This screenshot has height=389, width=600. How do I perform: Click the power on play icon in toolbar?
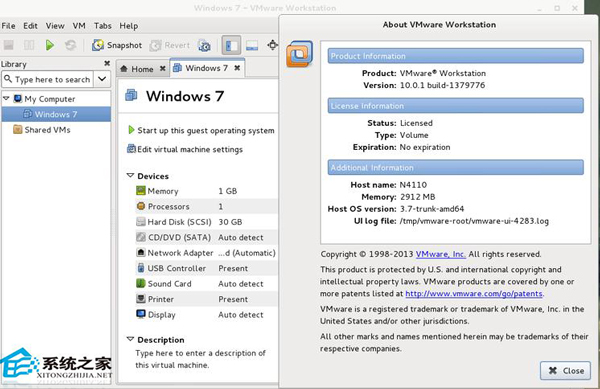tap(49, 45)
